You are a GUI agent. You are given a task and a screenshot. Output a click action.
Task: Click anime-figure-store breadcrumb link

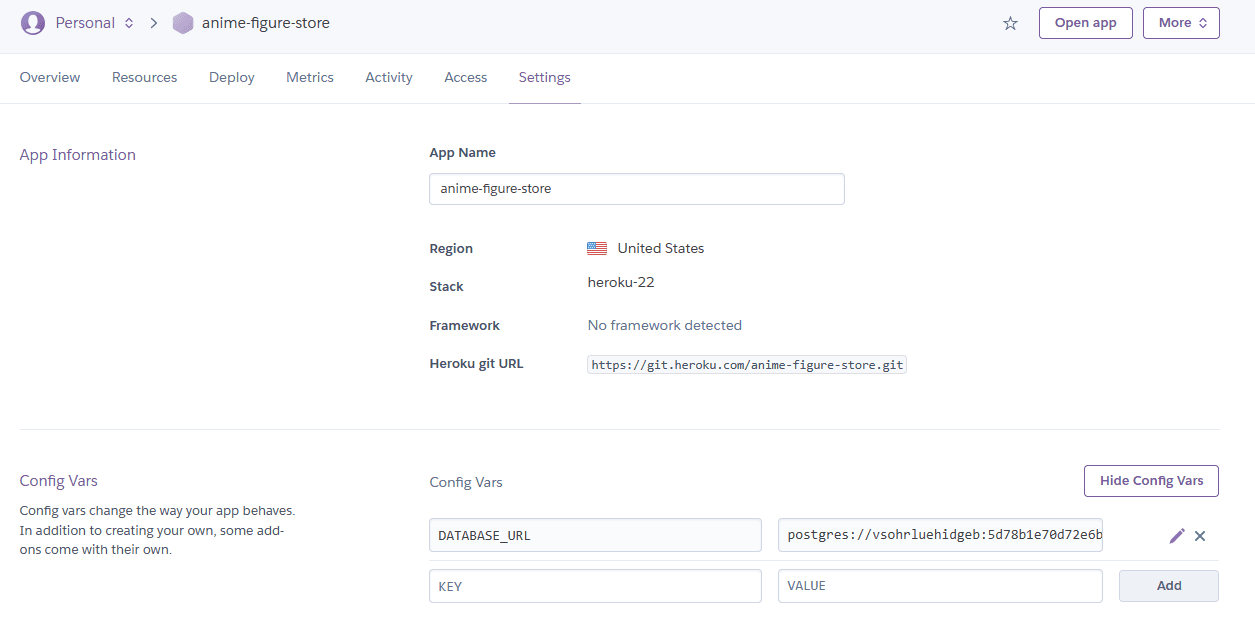pos(266,23)
